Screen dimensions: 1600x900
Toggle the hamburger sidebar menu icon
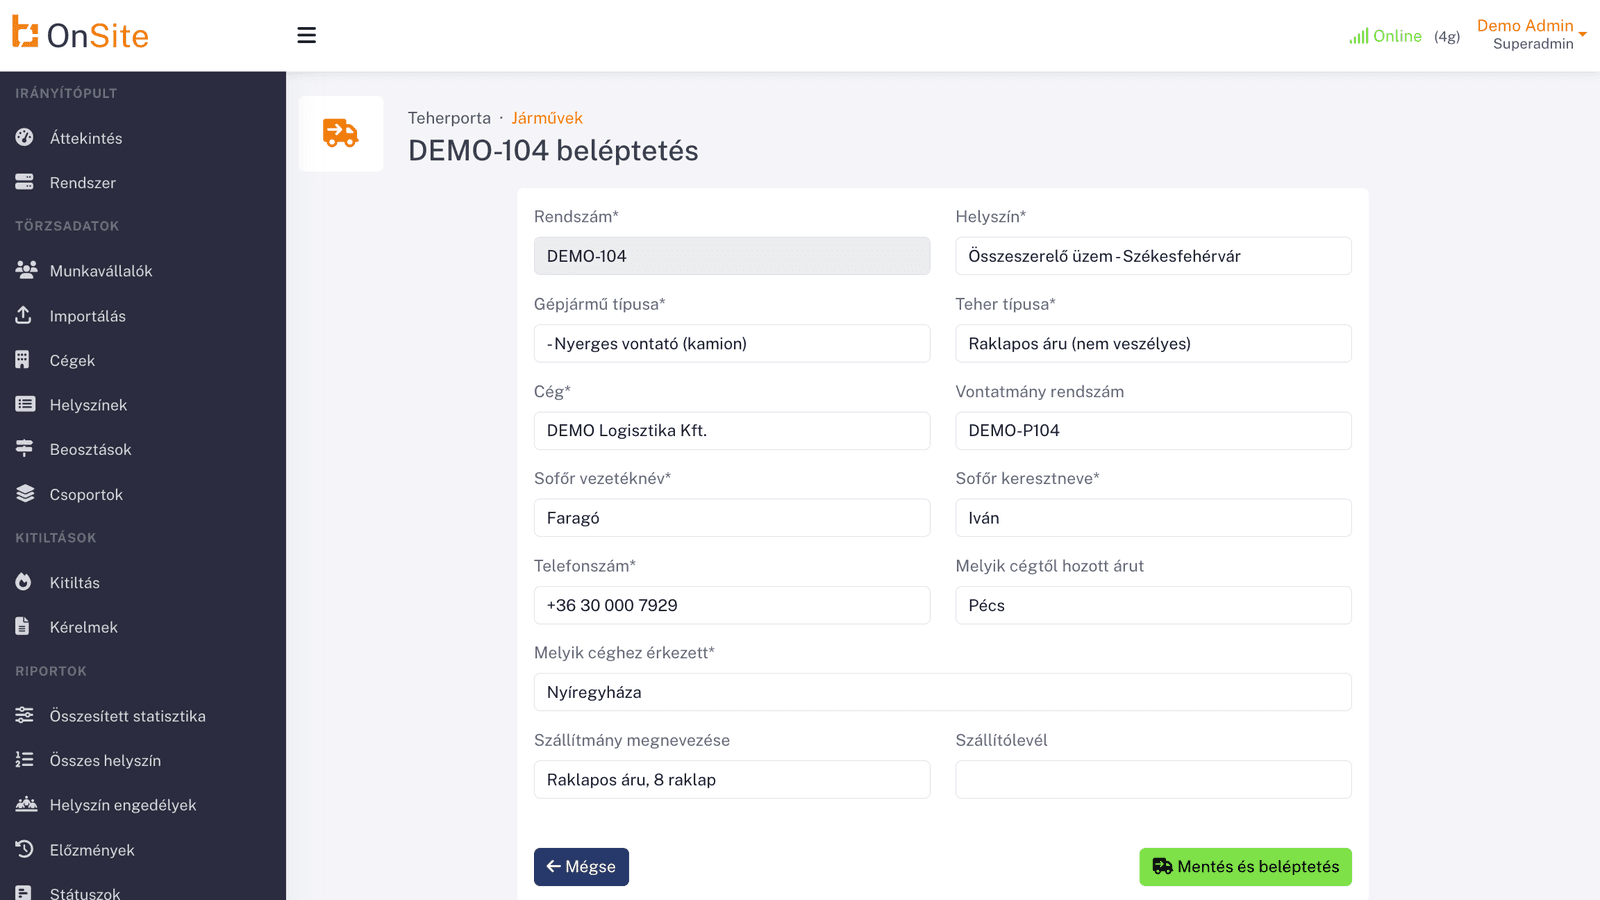(307, 35)
